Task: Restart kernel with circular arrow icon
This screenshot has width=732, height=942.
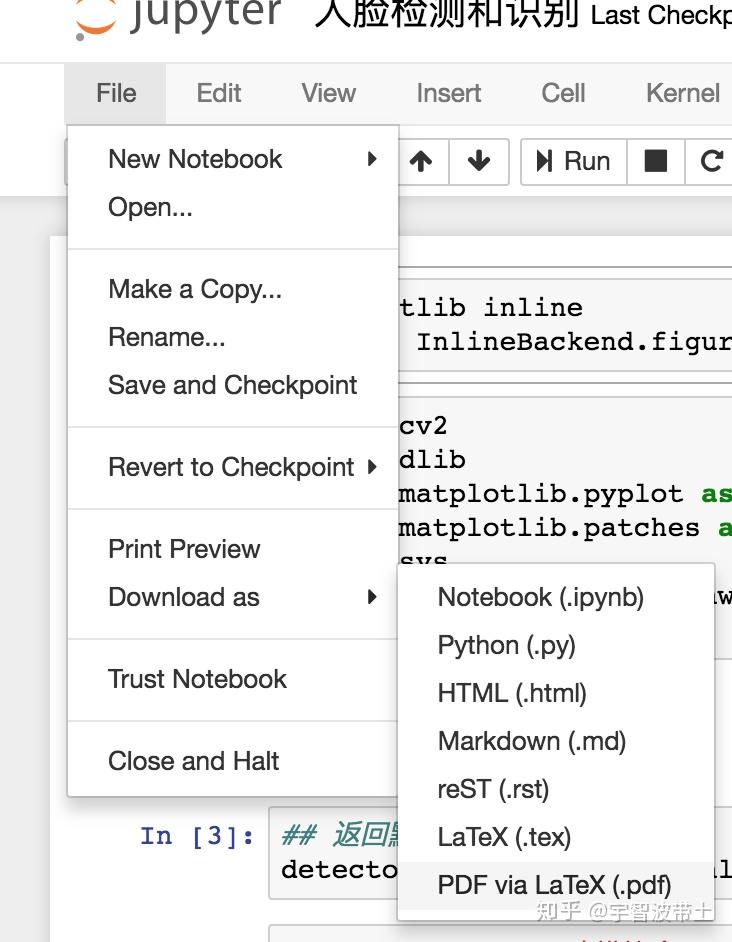Action: tap(711, 161)
